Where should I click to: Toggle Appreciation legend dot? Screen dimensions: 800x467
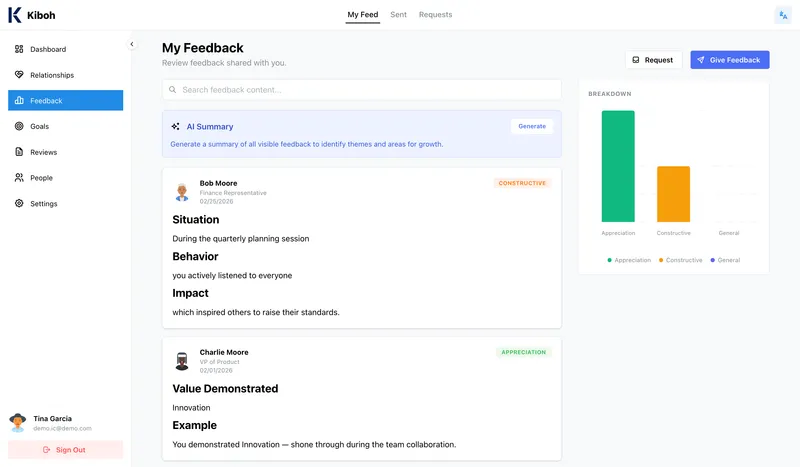(609, 260)
